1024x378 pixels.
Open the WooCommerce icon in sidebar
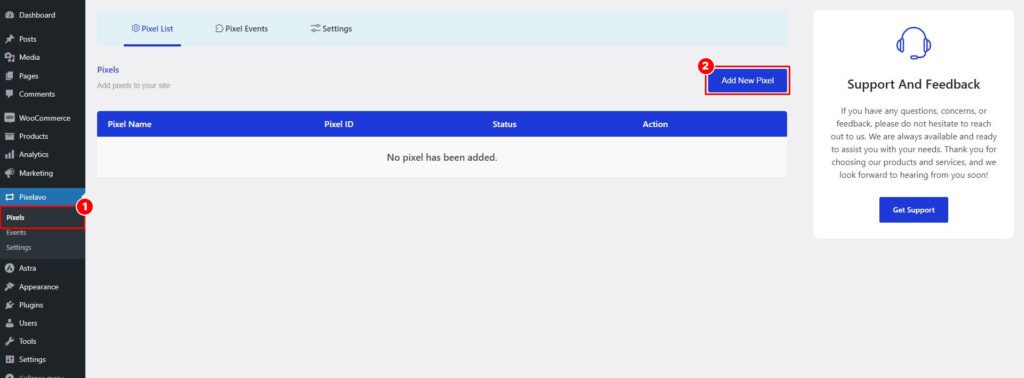point(9,118)
